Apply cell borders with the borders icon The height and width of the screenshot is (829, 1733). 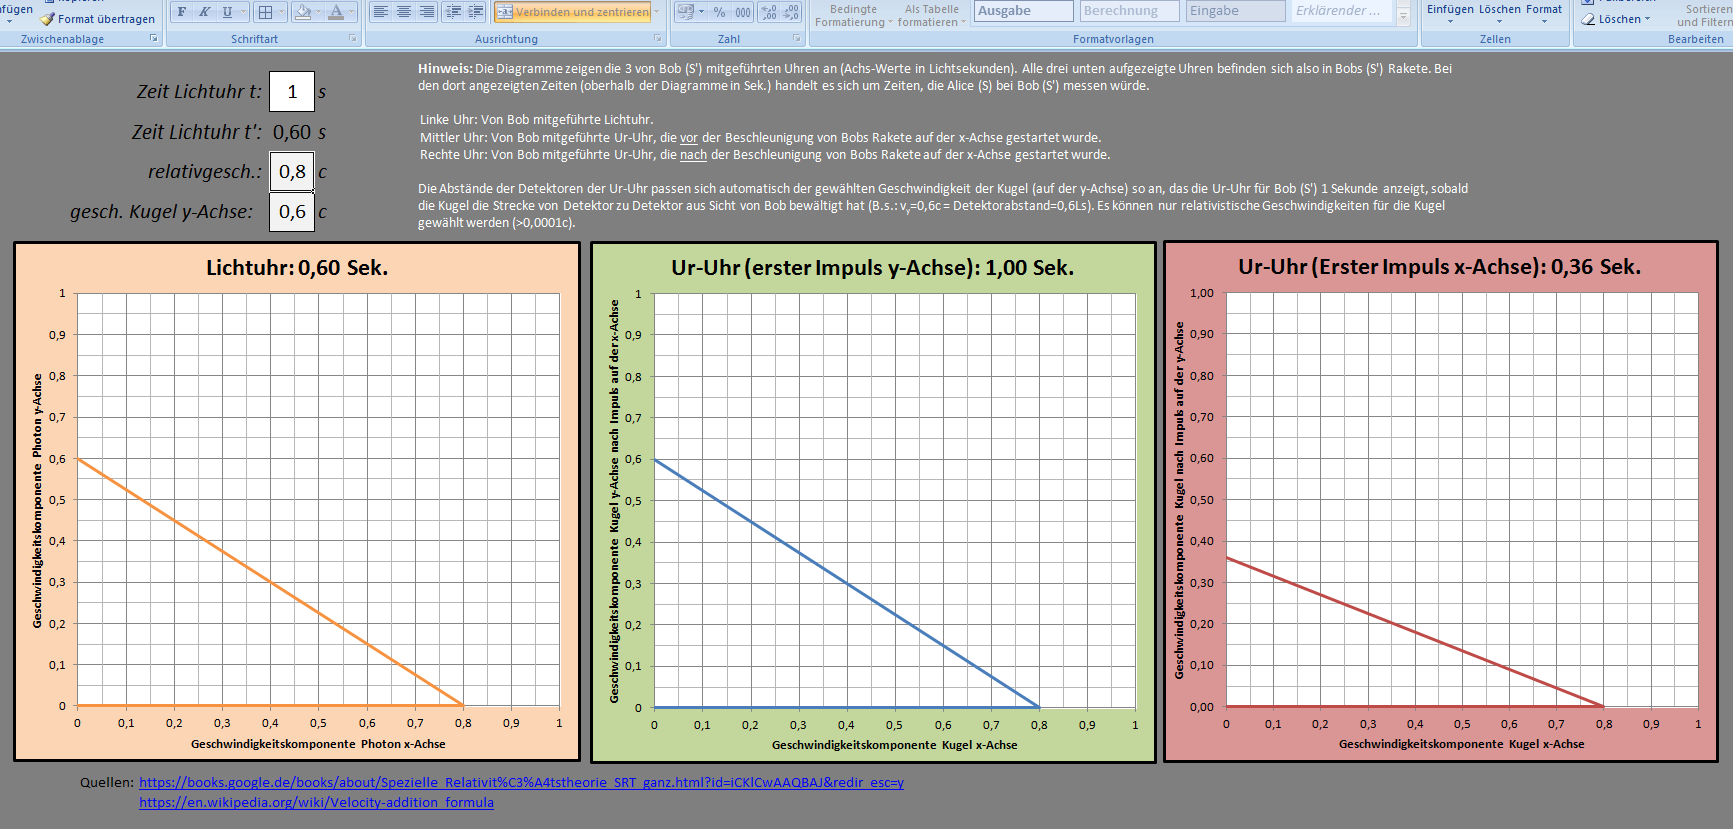(265, 12)
